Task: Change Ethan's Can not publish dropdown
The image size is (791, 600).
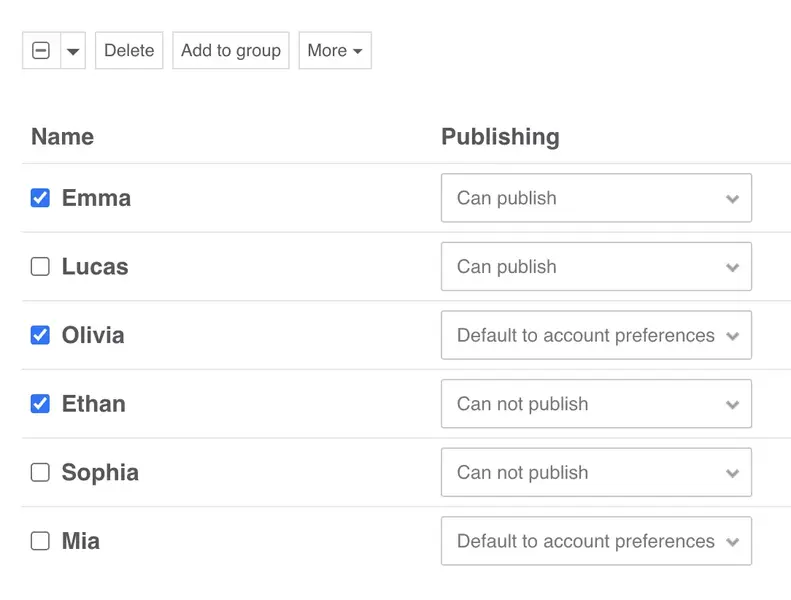Action: tap(596, 404)
